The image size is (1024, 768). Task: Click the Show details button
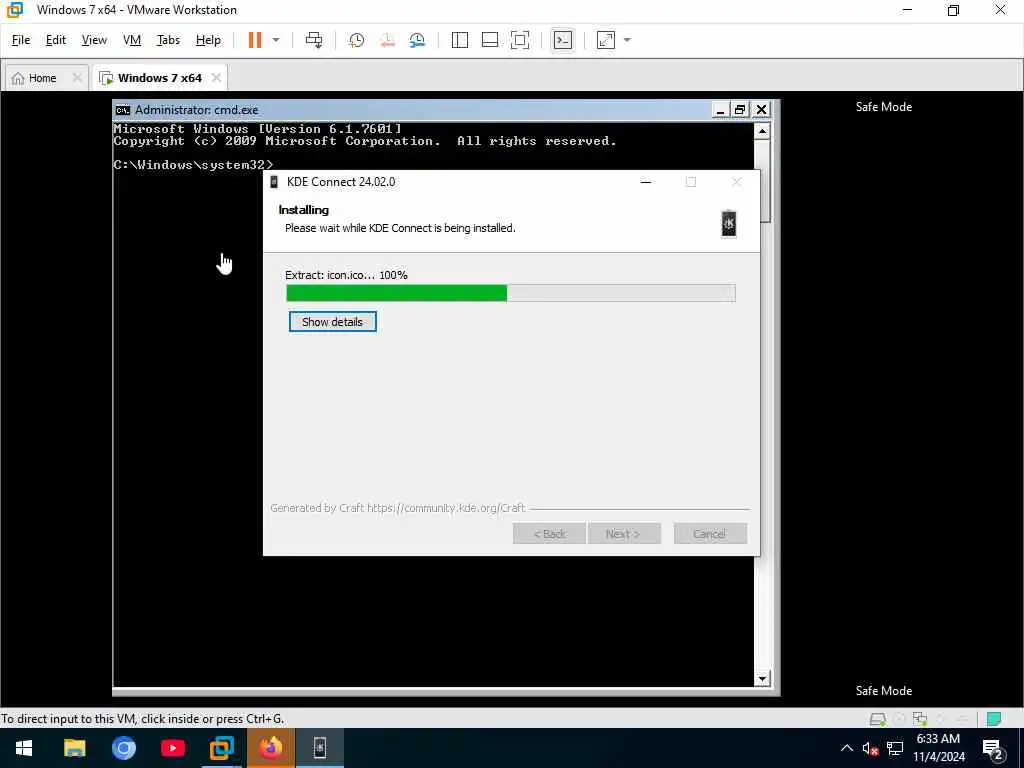point(332,321)
